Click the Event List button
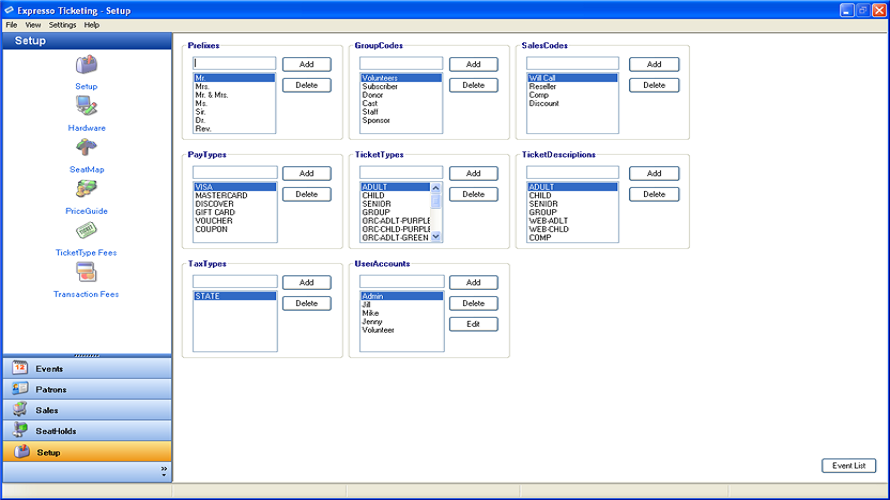890x500 pixels. coord(849,465)
